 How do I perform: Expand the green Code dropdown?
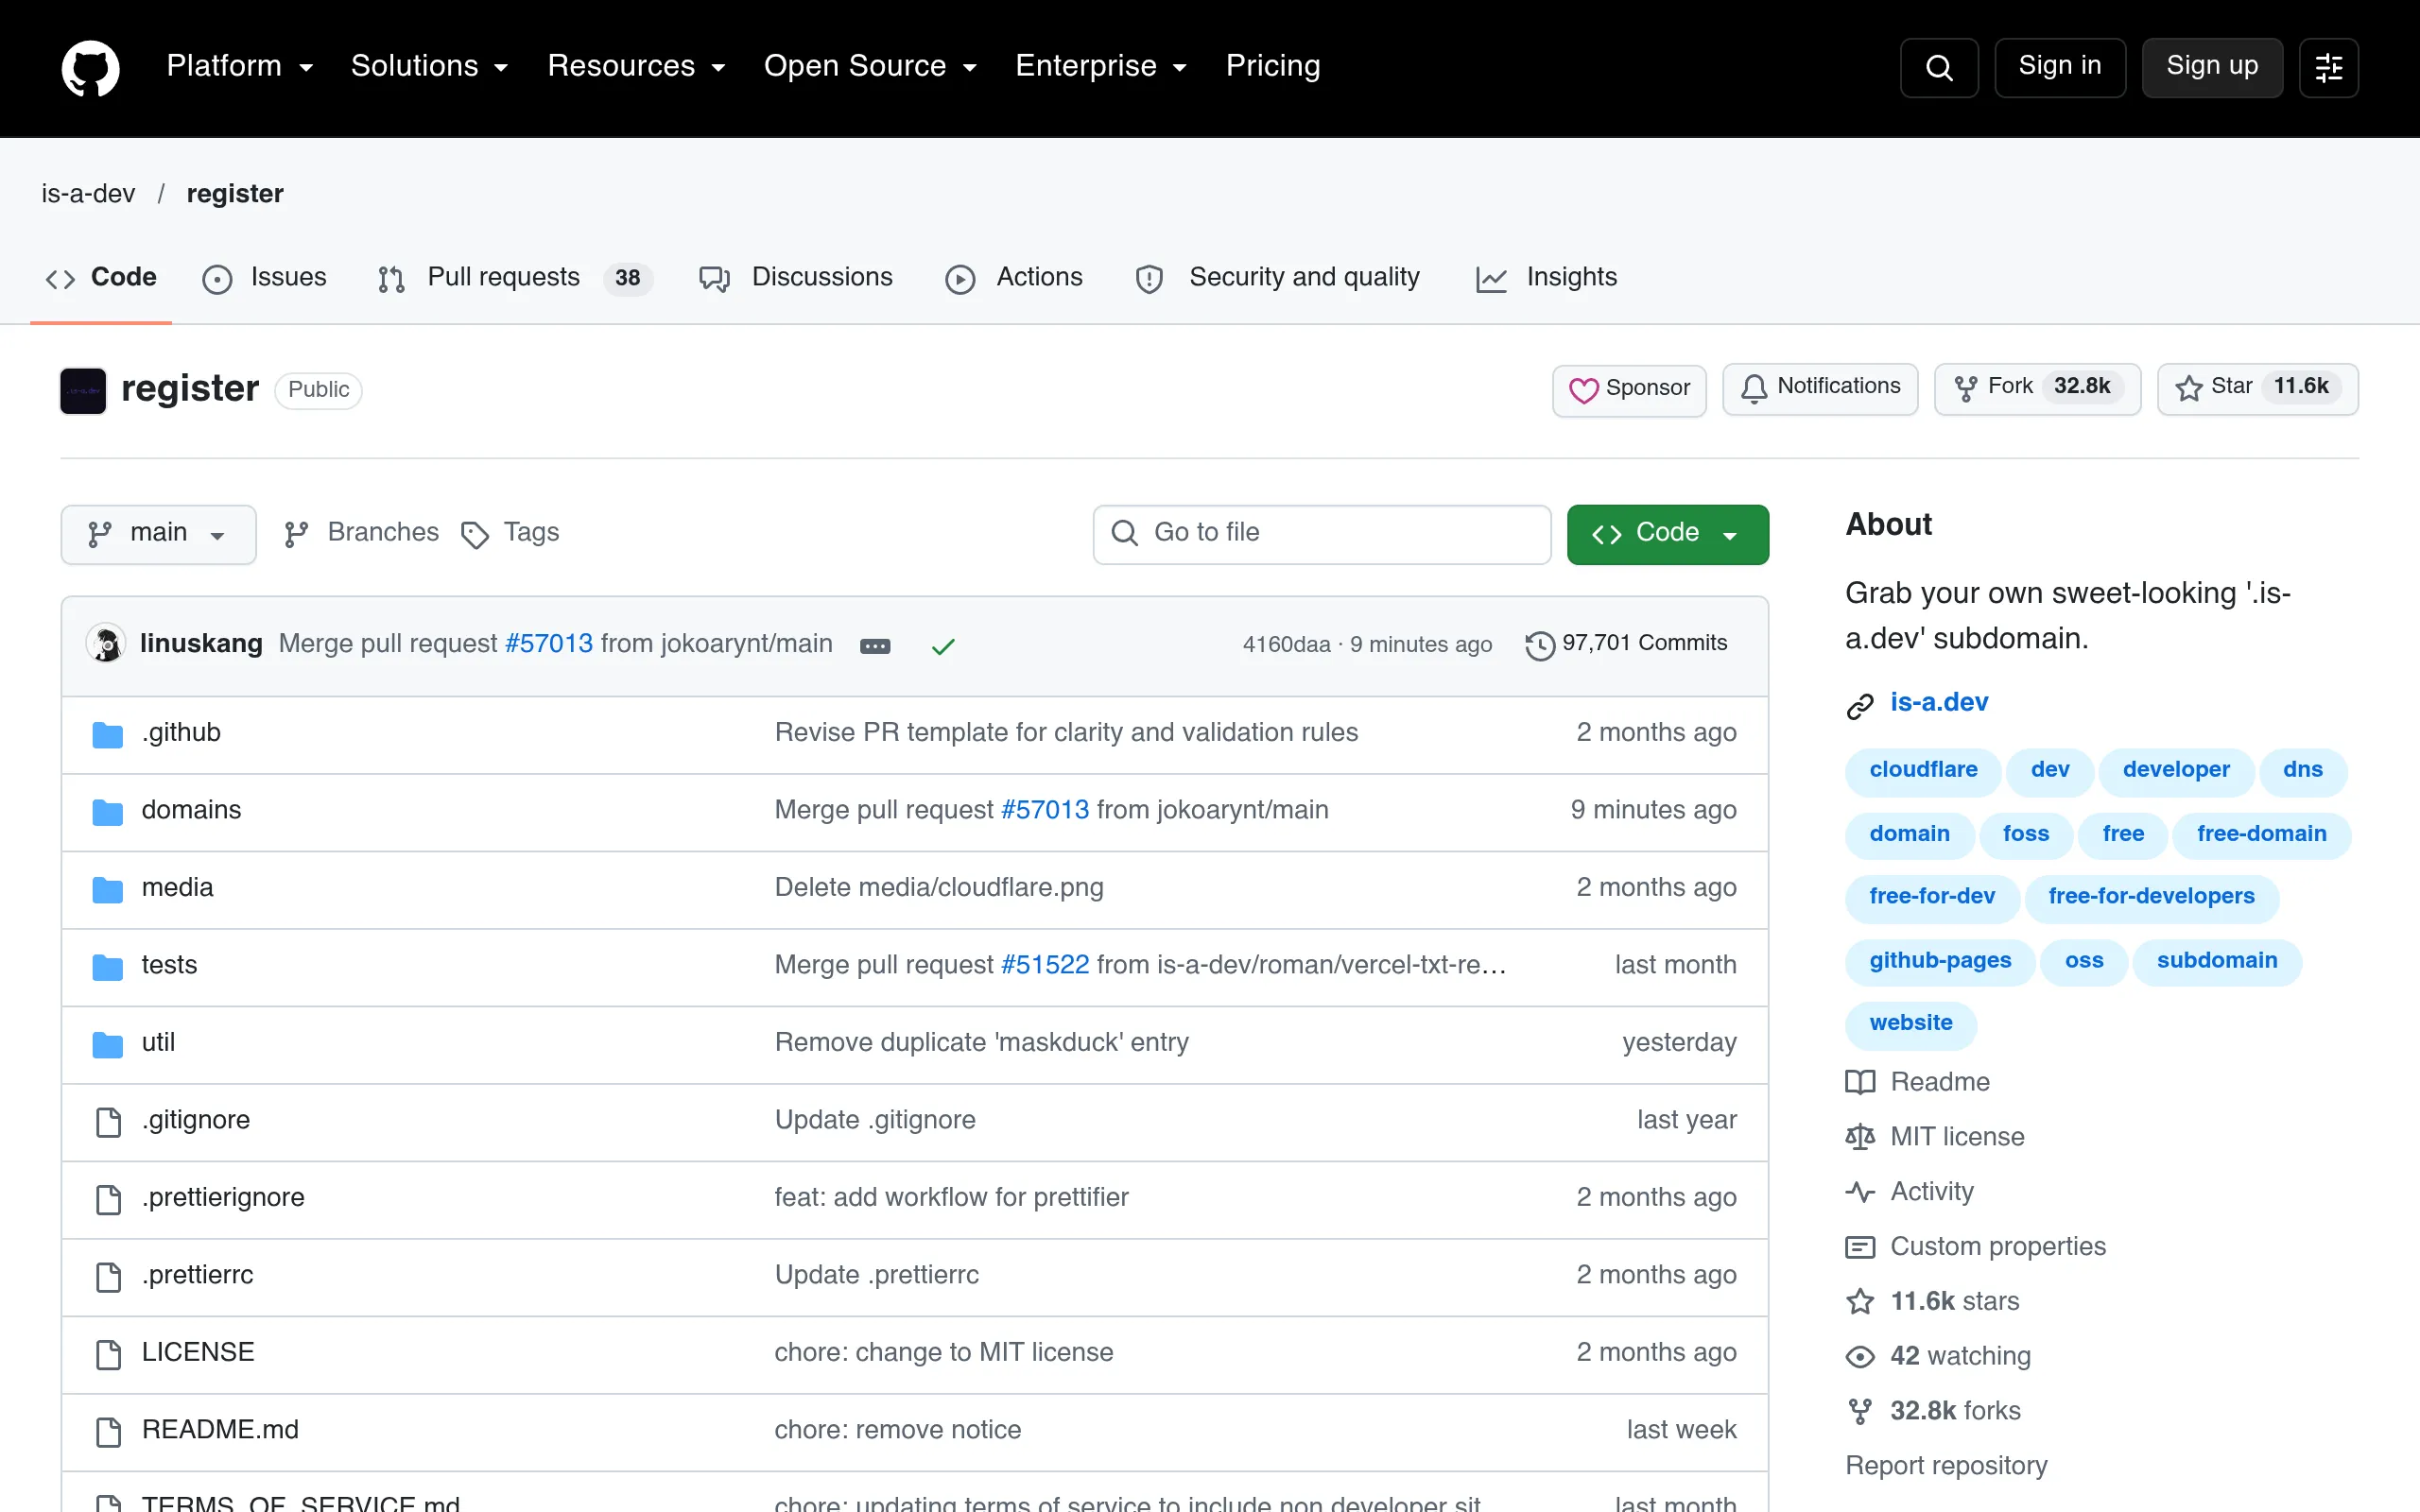coord(1667,534)
